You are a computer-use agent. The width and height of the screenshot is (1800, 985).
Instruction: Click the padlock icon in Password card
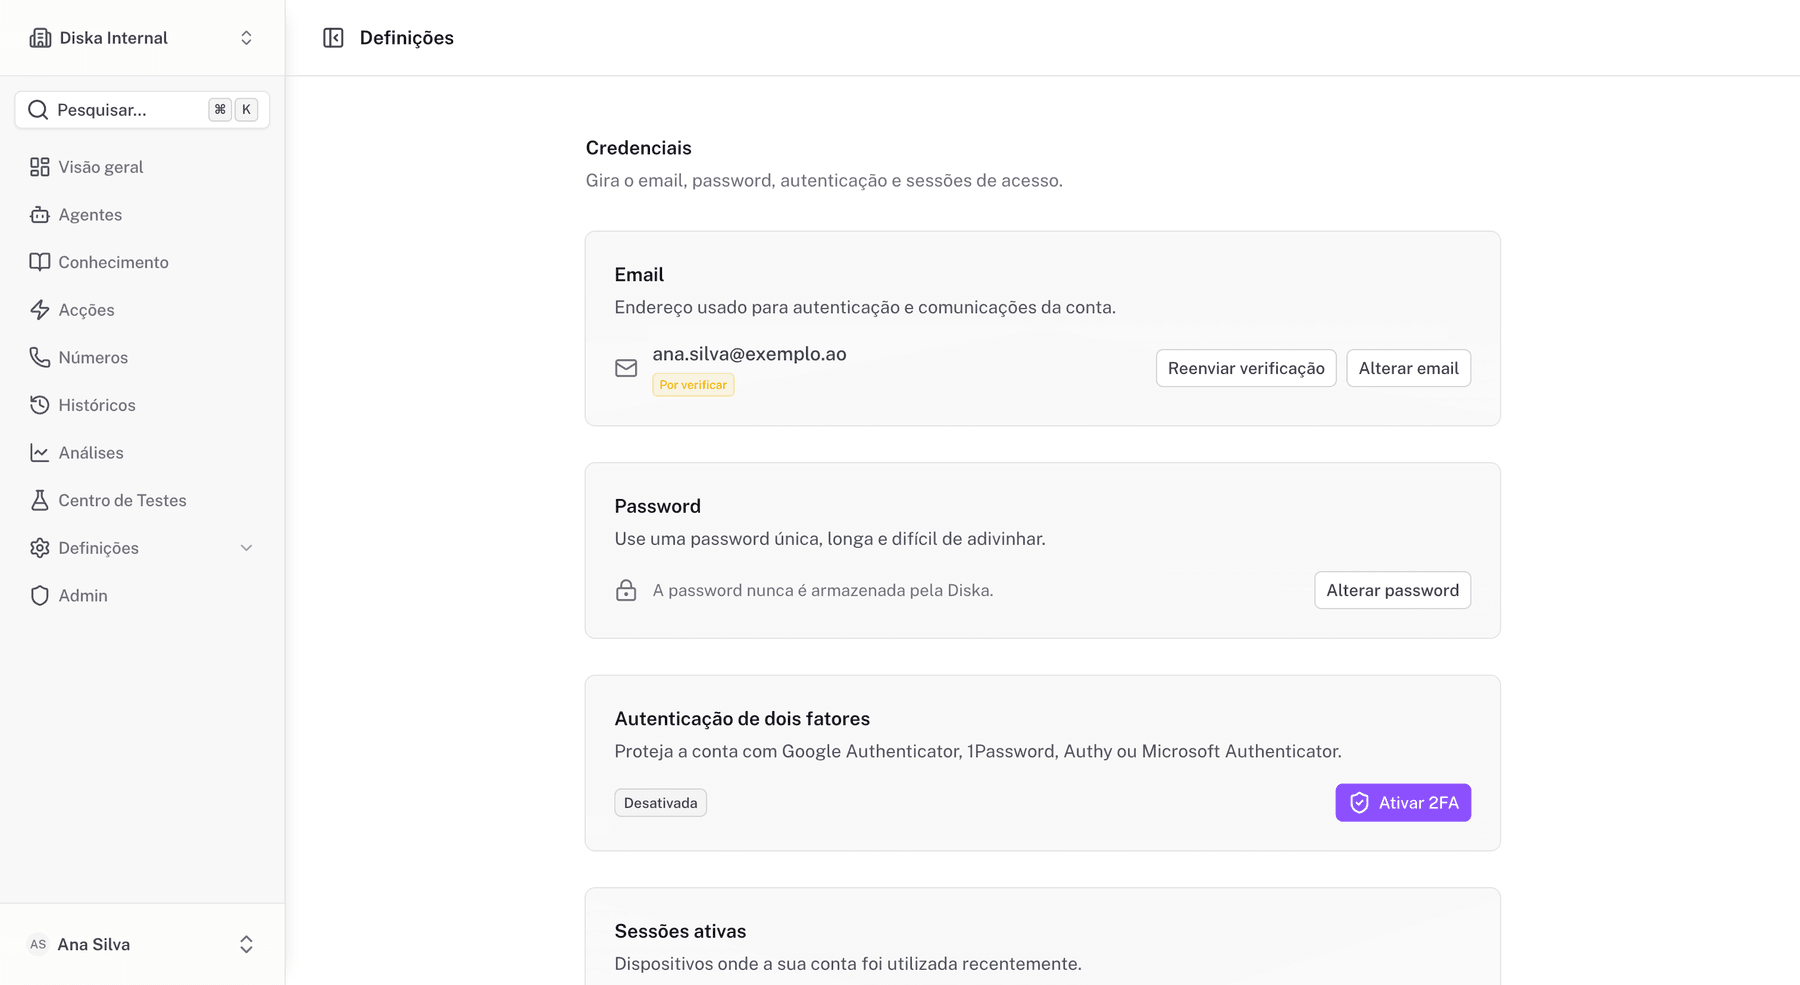click(626, 590)
